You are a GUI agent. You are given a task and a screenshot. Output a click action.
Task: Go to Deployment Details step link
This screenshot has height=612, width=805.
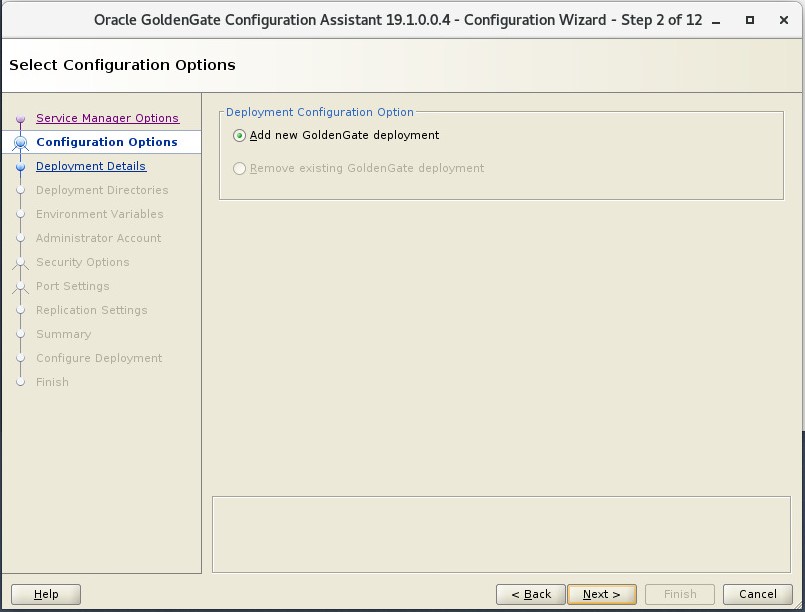91,166
